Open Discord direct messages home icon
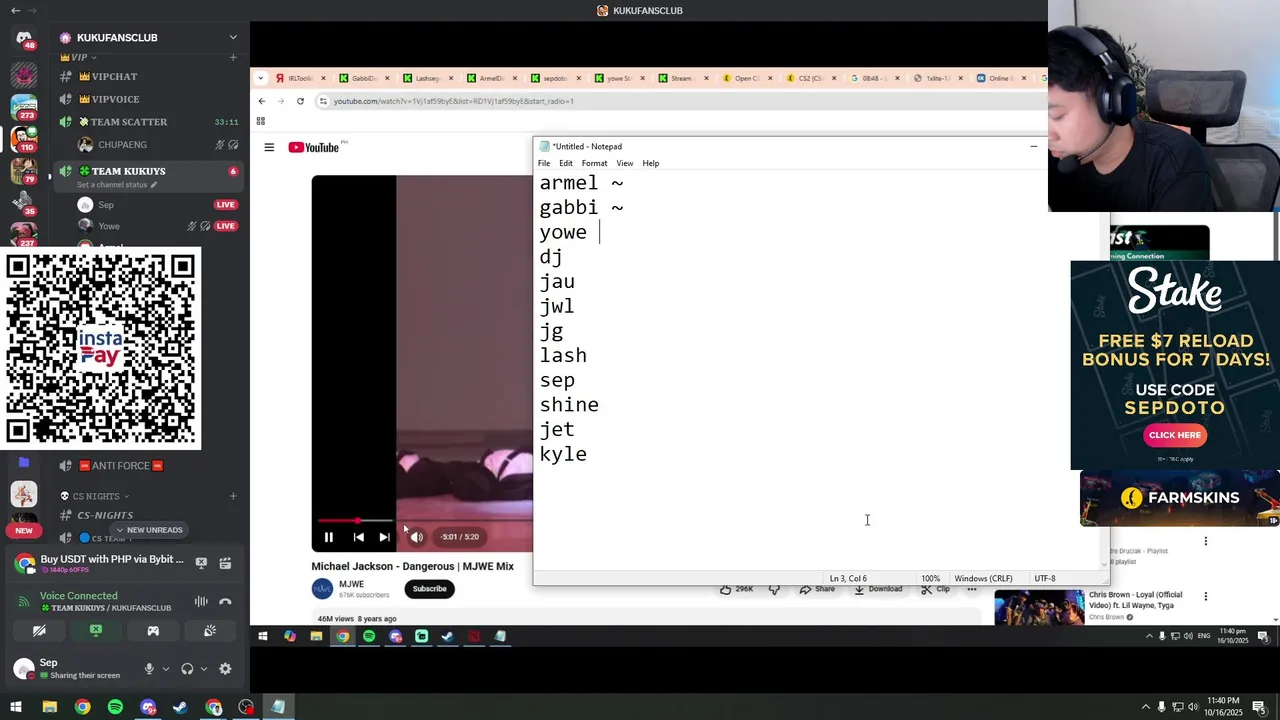The width and height of the screenshot is (1280, 720). tap(24, 38)
